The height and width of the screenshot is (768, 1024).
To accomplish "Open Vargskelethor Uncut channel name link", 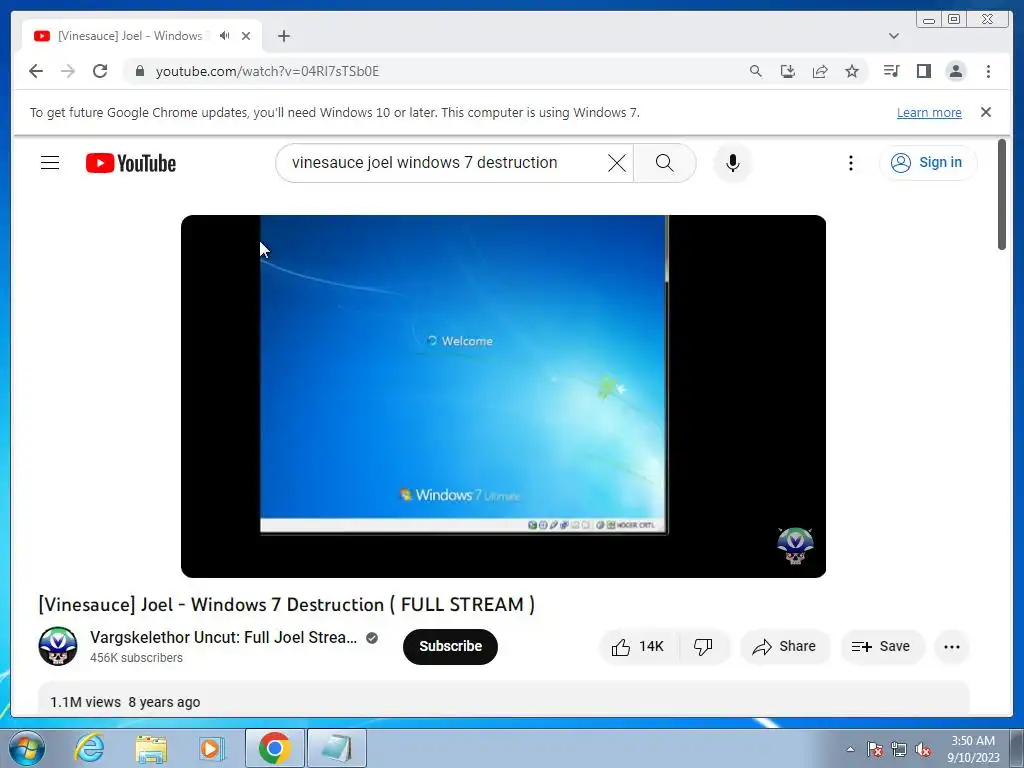I will point(224,637).
